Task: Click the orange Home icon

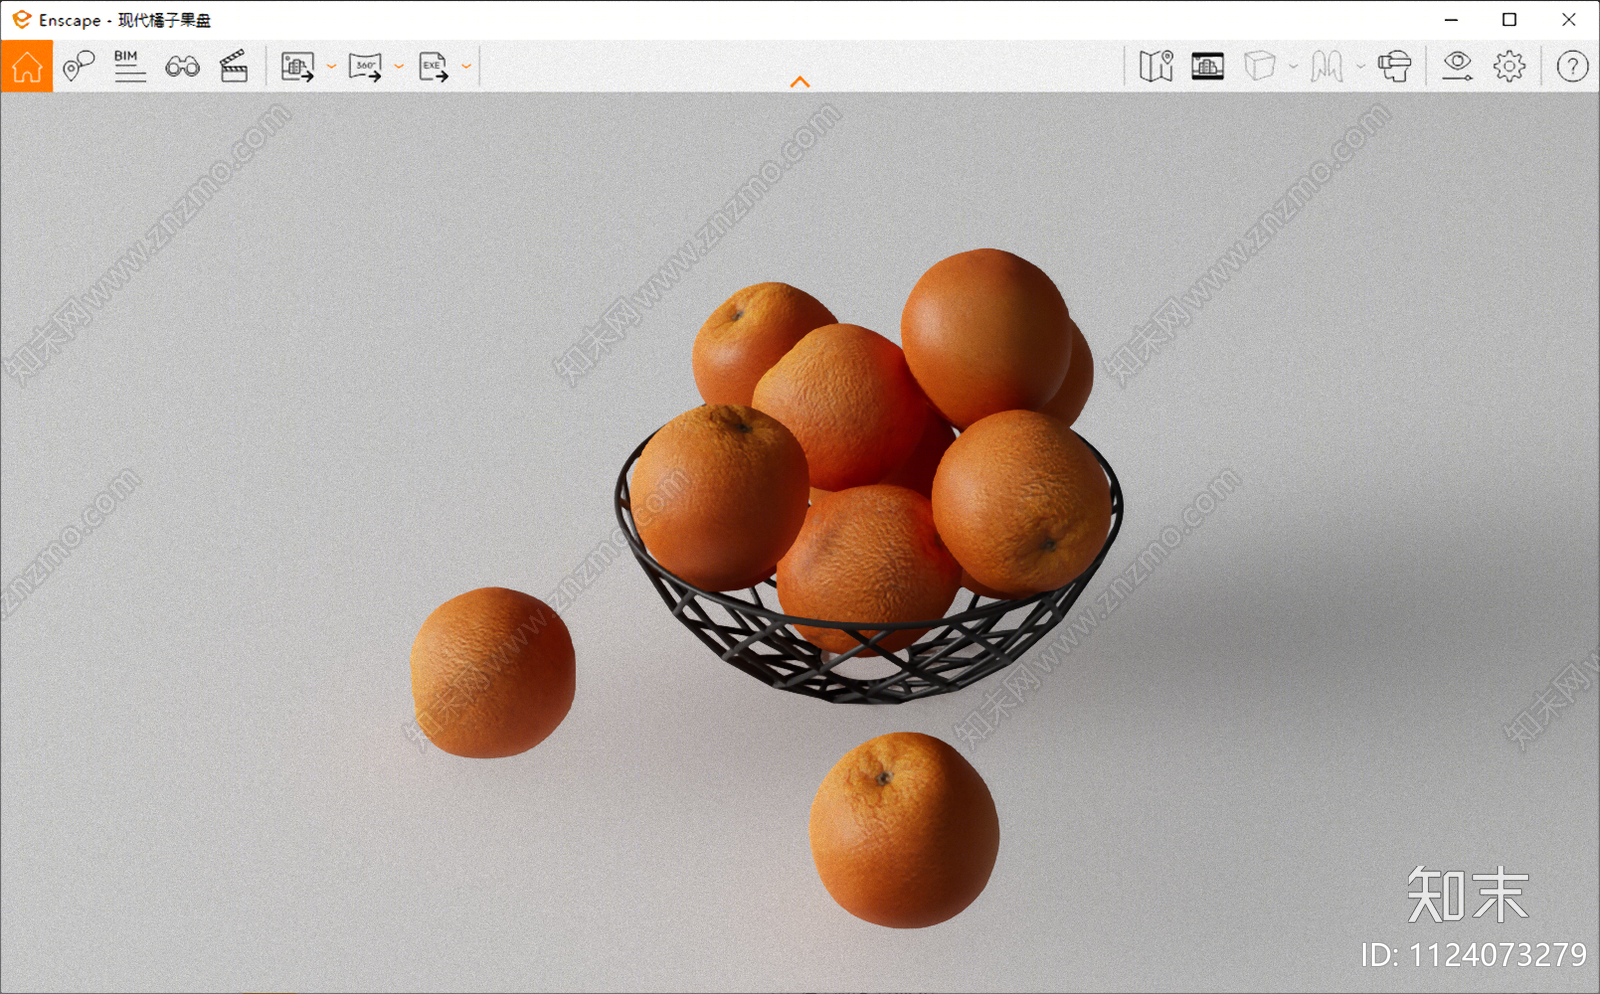Action: click(x=27, y=67)
